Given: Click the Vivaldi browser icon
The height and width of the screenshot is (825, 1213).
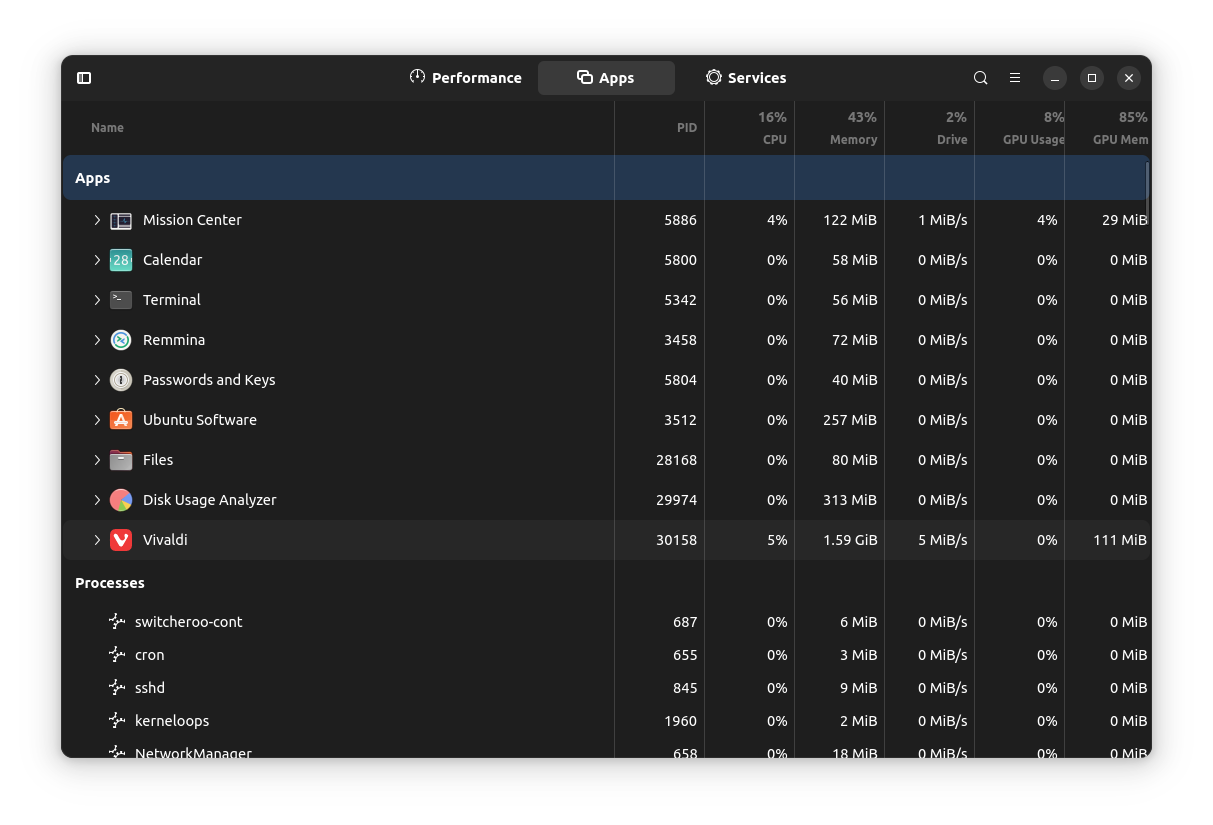Looking at the screenshot, I should 120,540.
